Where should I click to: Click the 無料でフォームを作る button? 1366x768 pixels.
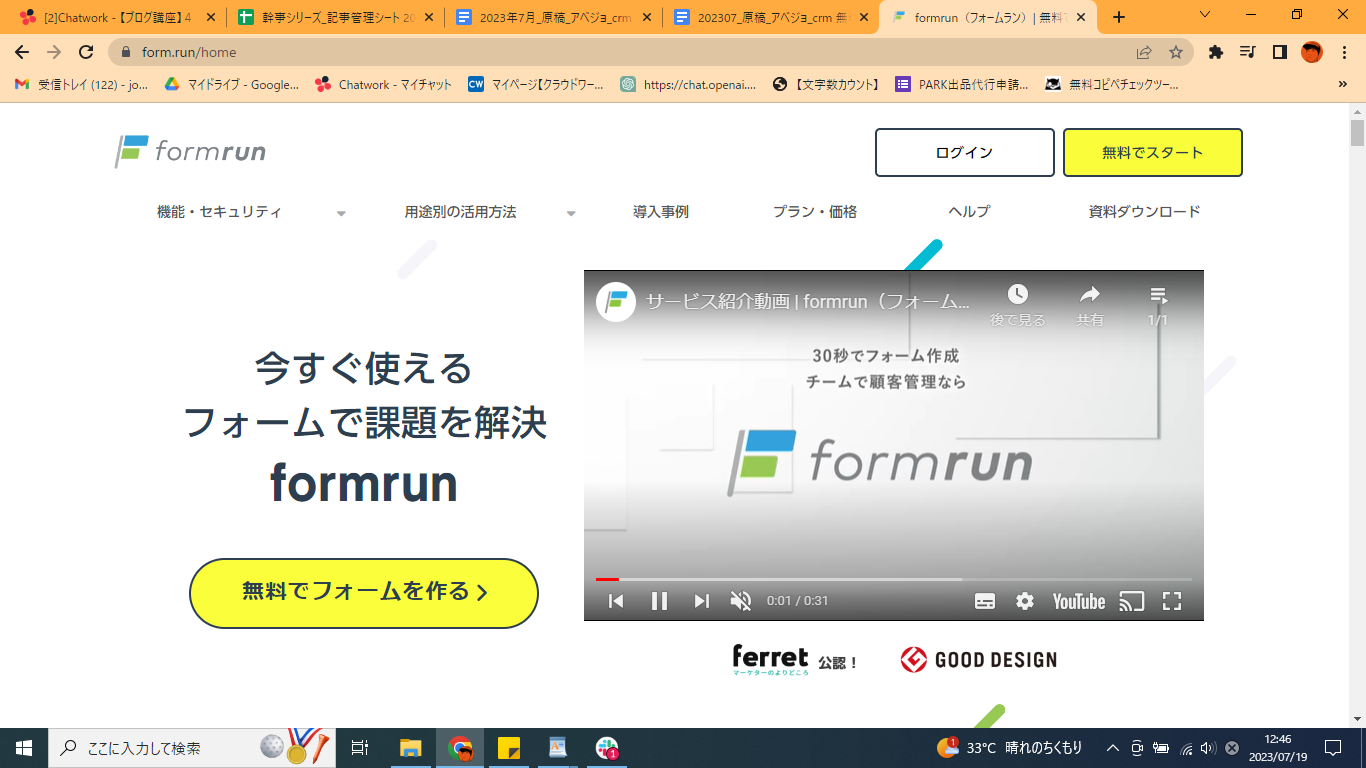click(364, 593)
